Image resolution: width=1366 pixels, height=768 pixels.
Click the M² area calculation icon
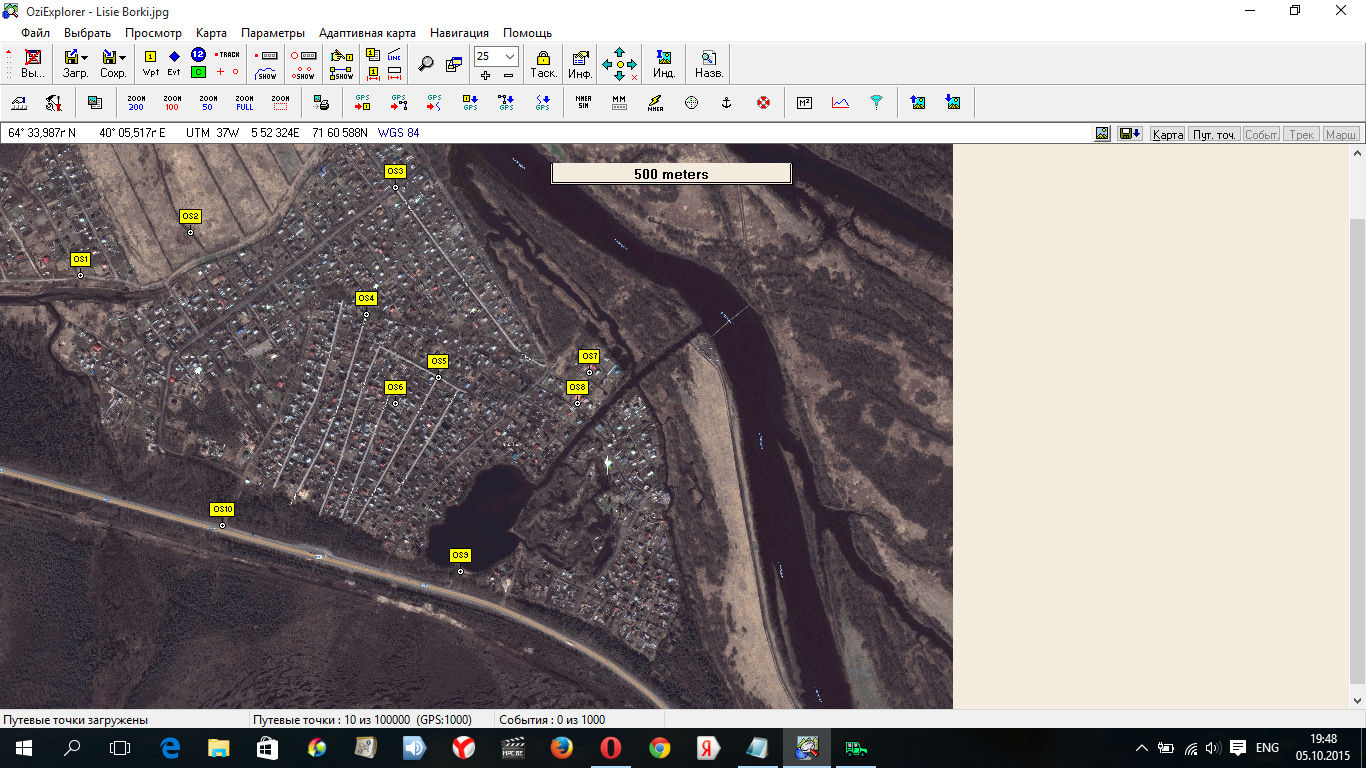(x=804, y=102)
